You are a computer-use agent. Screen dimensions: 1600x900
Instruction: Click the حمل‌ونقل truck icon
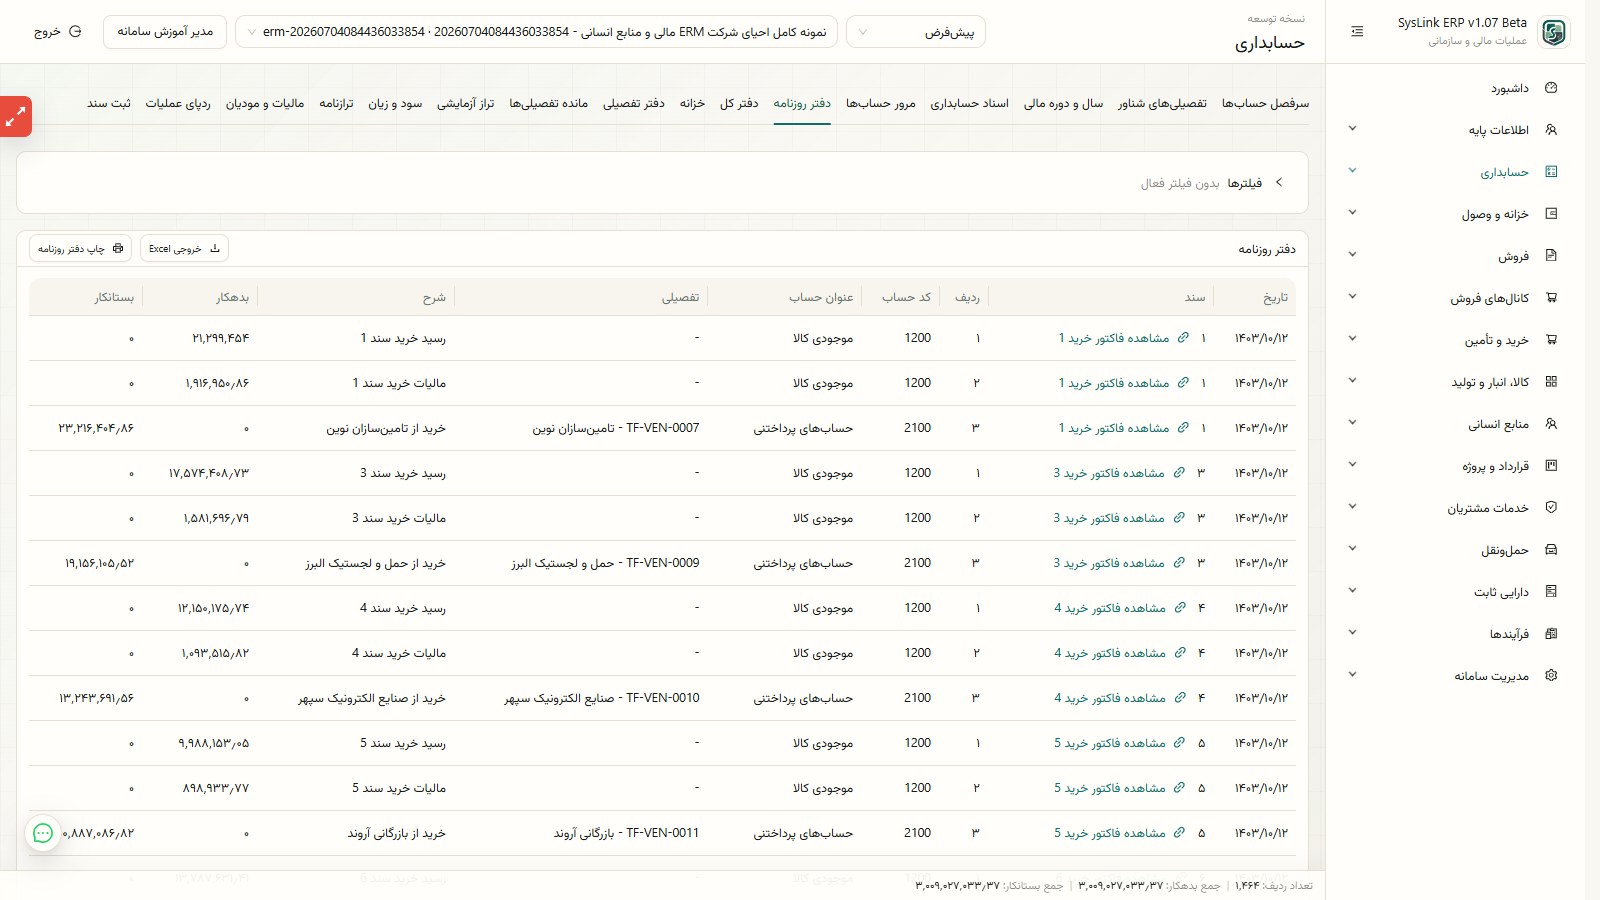[1551, 550]
